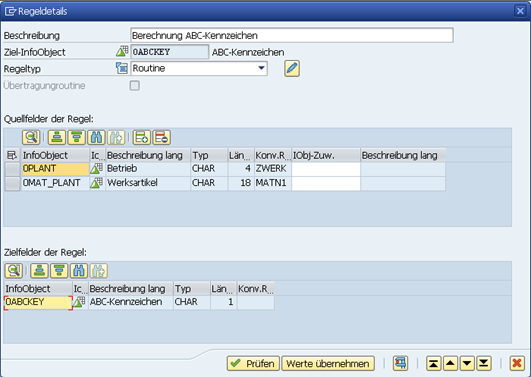531x377 pixels.
Task: Open details icon in Zielfelder toolbar
Action: point(14,271)
